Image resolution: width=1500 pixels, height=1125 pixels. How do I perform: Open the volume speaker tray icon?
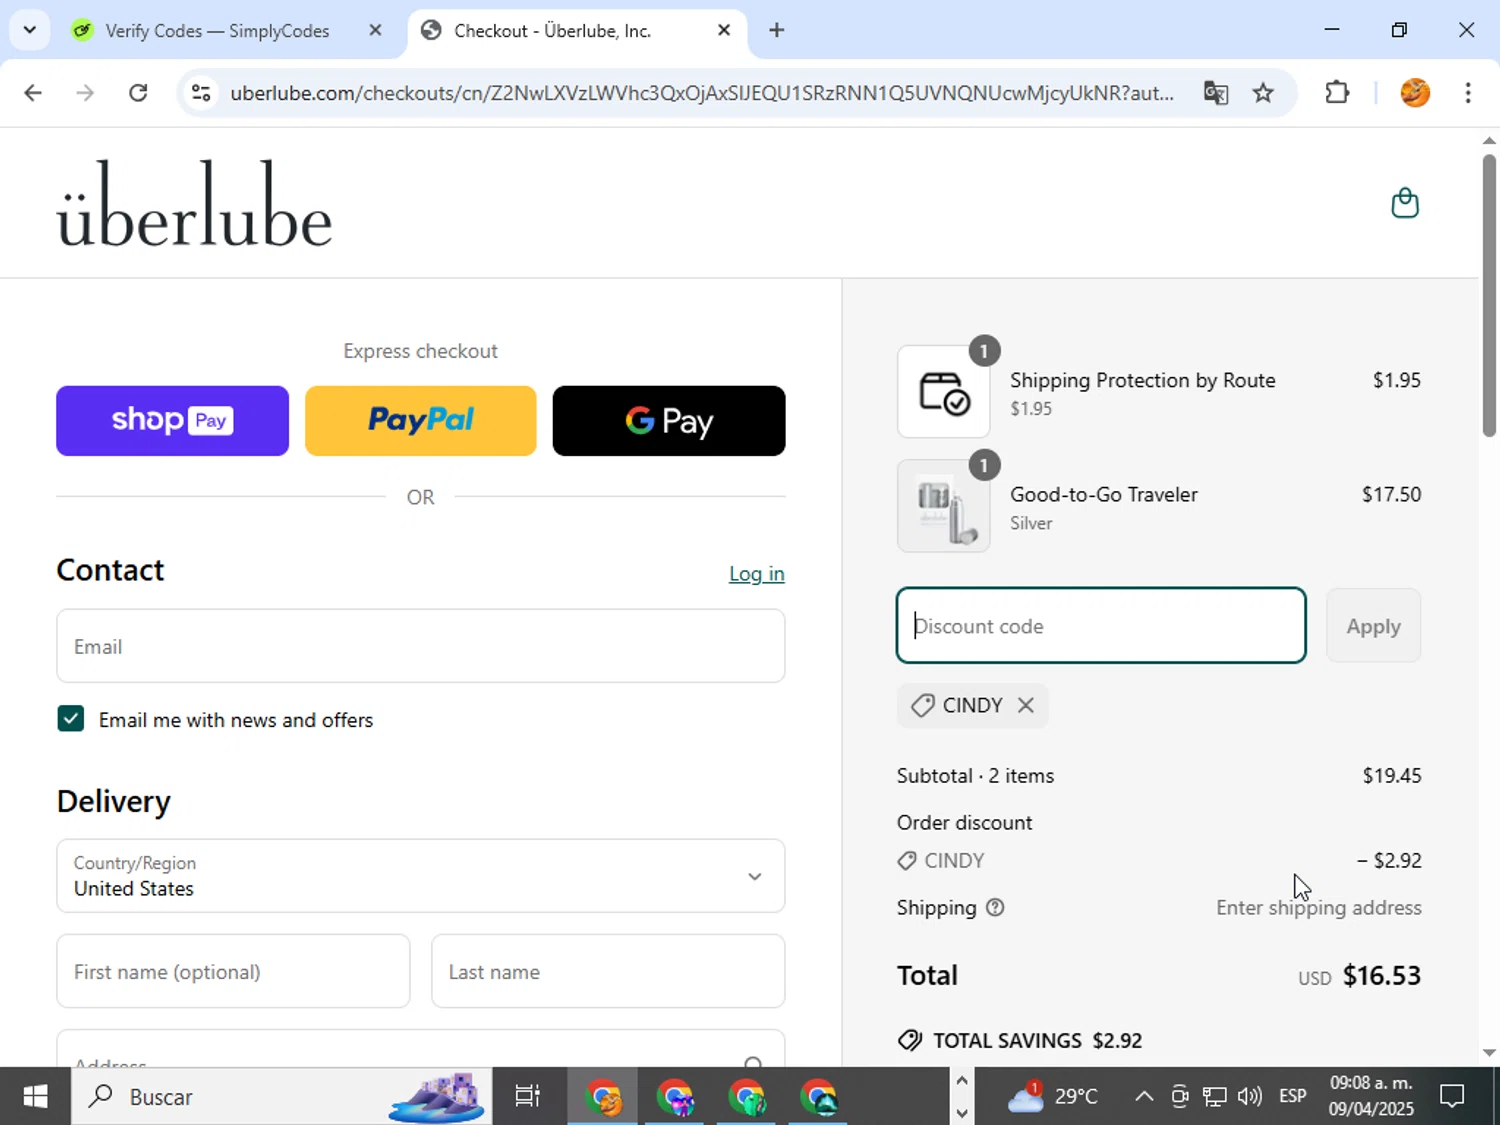[1249, 1097]
